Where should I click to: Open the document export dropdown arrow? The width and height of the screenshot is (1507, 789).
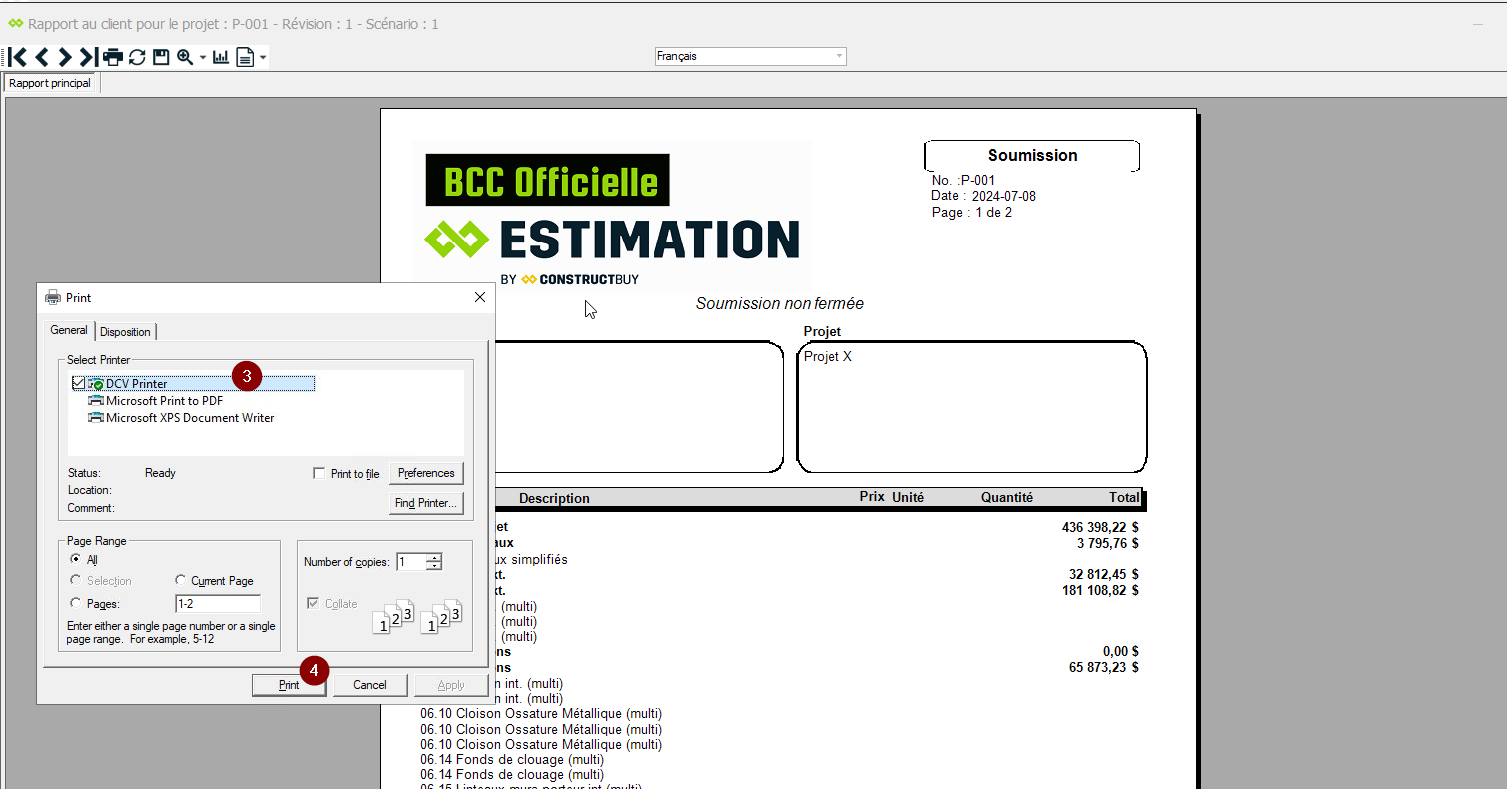click(263, 58)
